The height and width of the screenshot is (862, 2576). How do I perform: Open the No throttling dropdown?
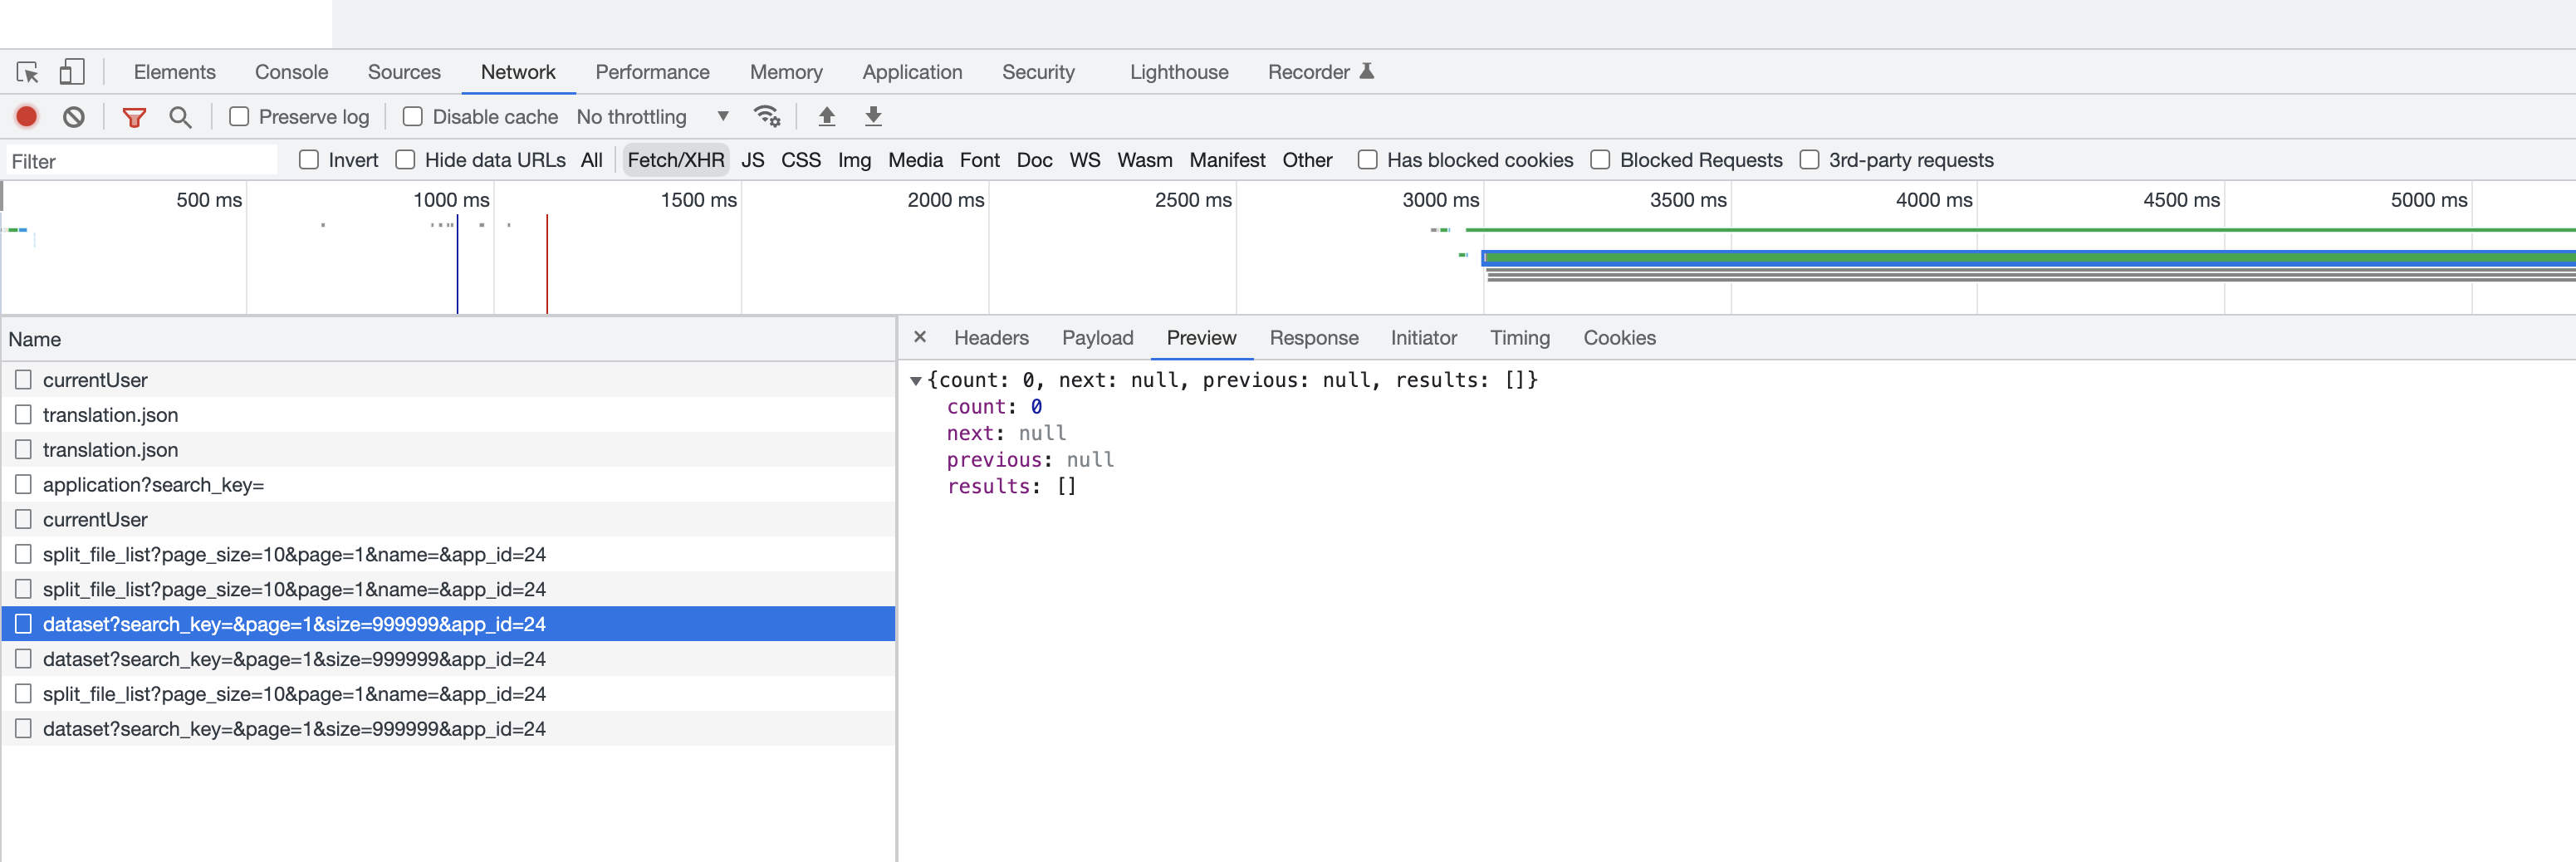point(652,117)
